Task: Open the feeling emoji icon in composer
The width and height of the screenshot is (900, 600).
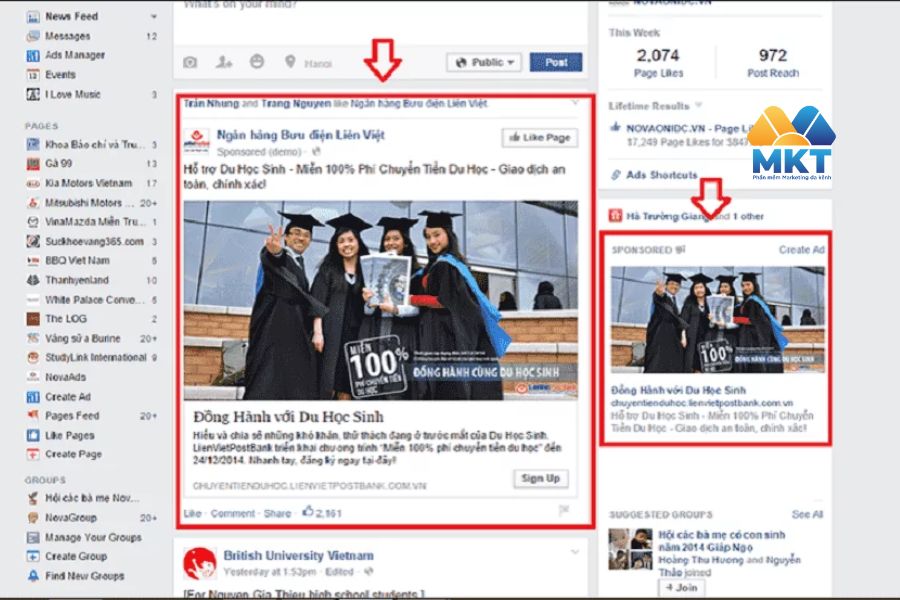Action: point(256,60)
